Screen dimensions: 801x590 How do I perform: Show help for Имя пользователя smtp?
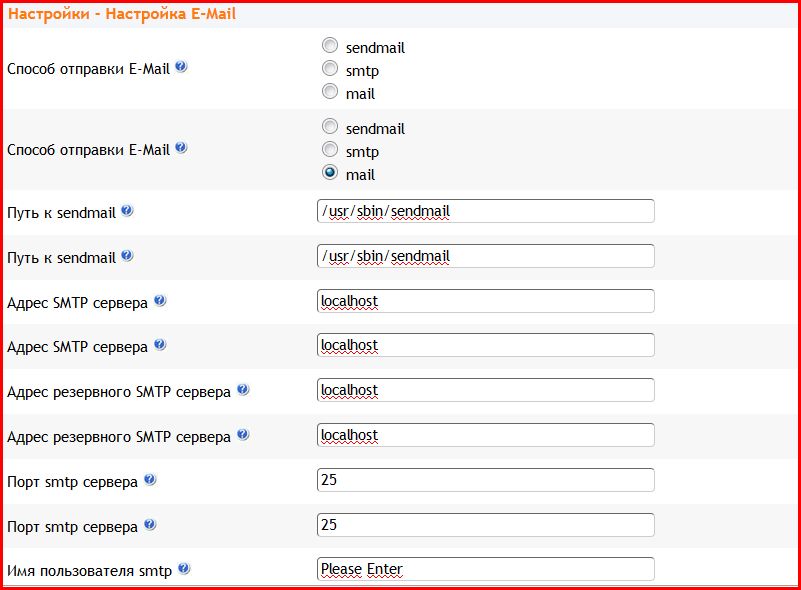[184, 569]
